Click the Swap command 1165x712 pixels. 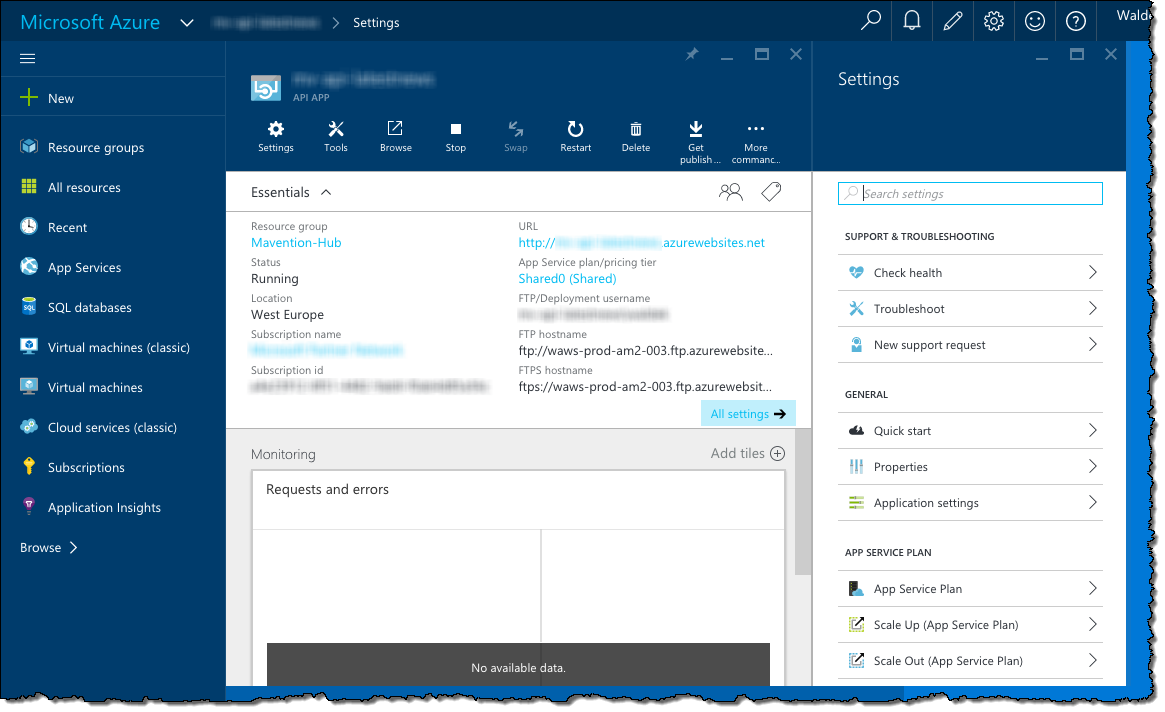click(x=516, y=137)
